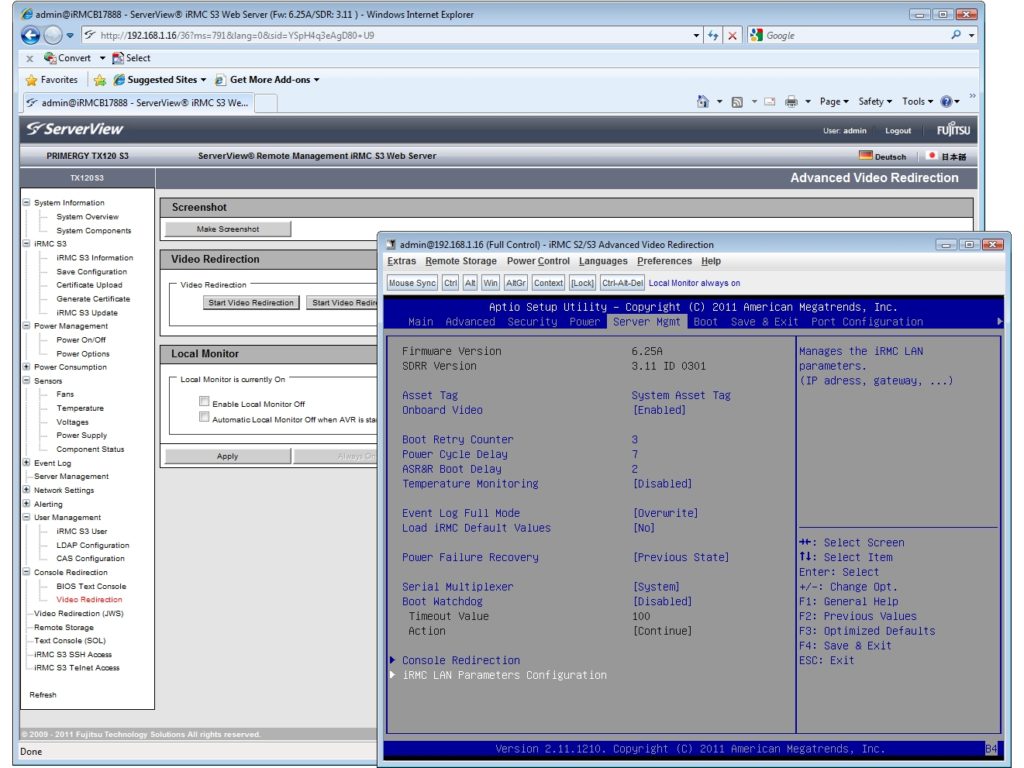Expand the Event Log tree node
This screenshot has height=768, width=1024.
[x=26, y=463]
